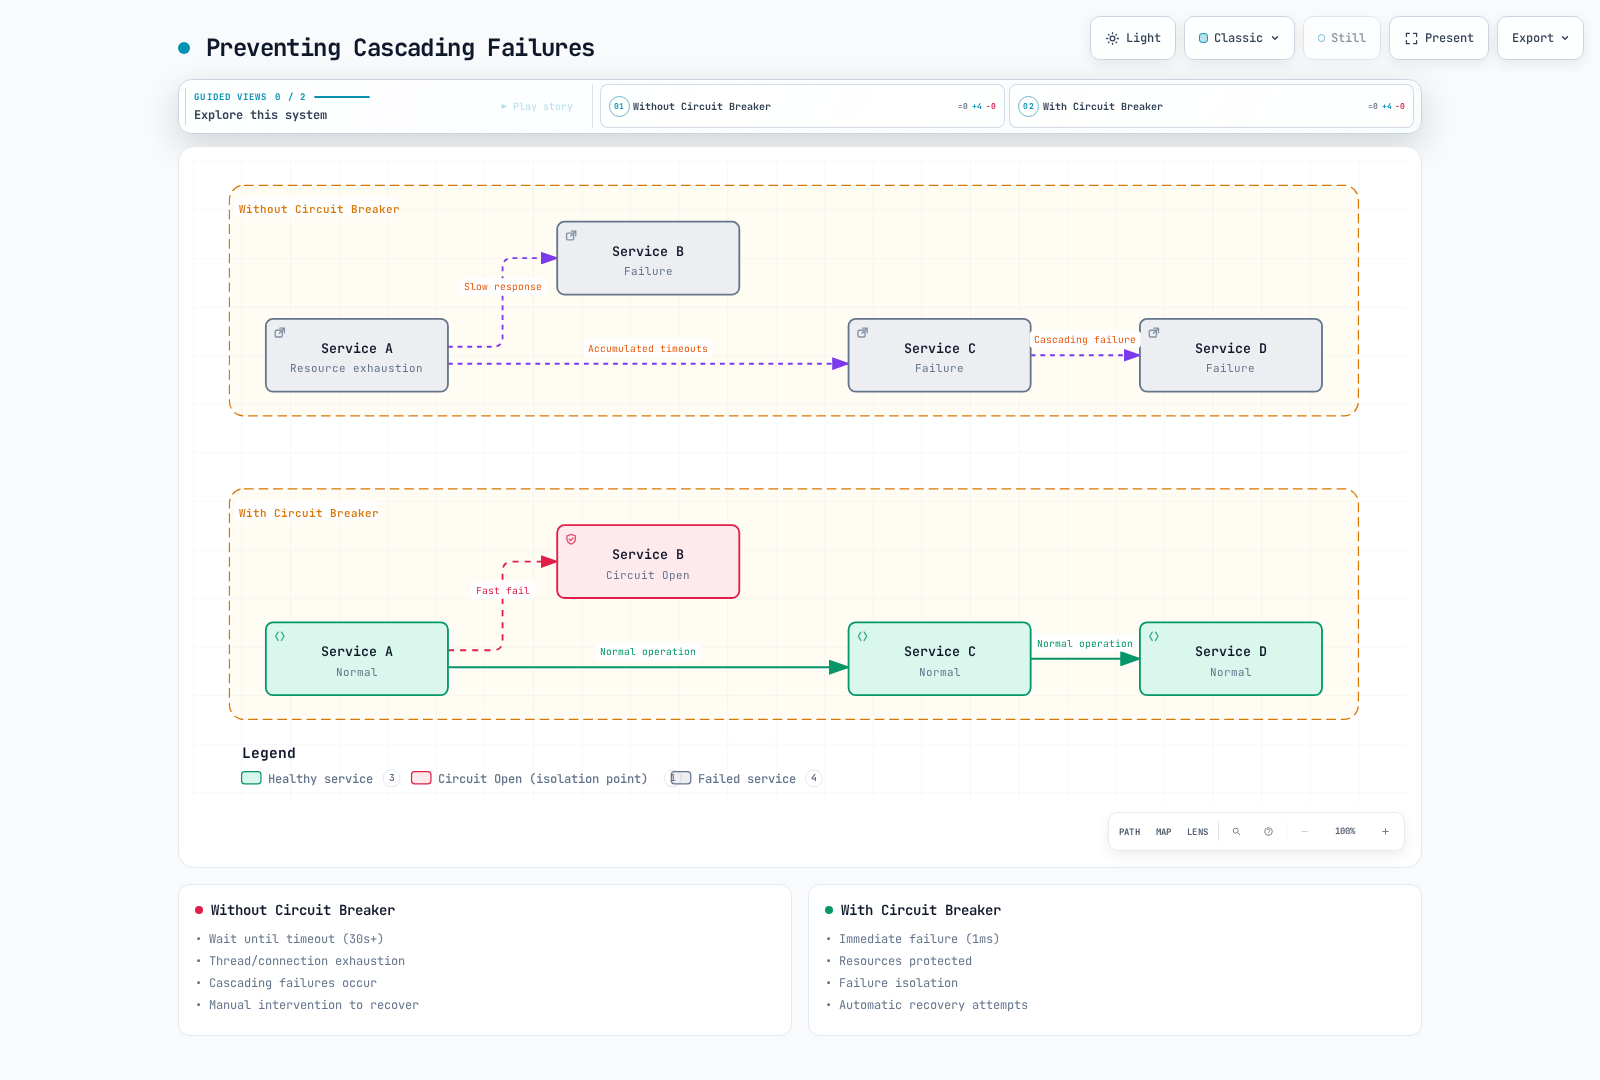Click shield icon on Circuit Open Service B

[571, 539]
